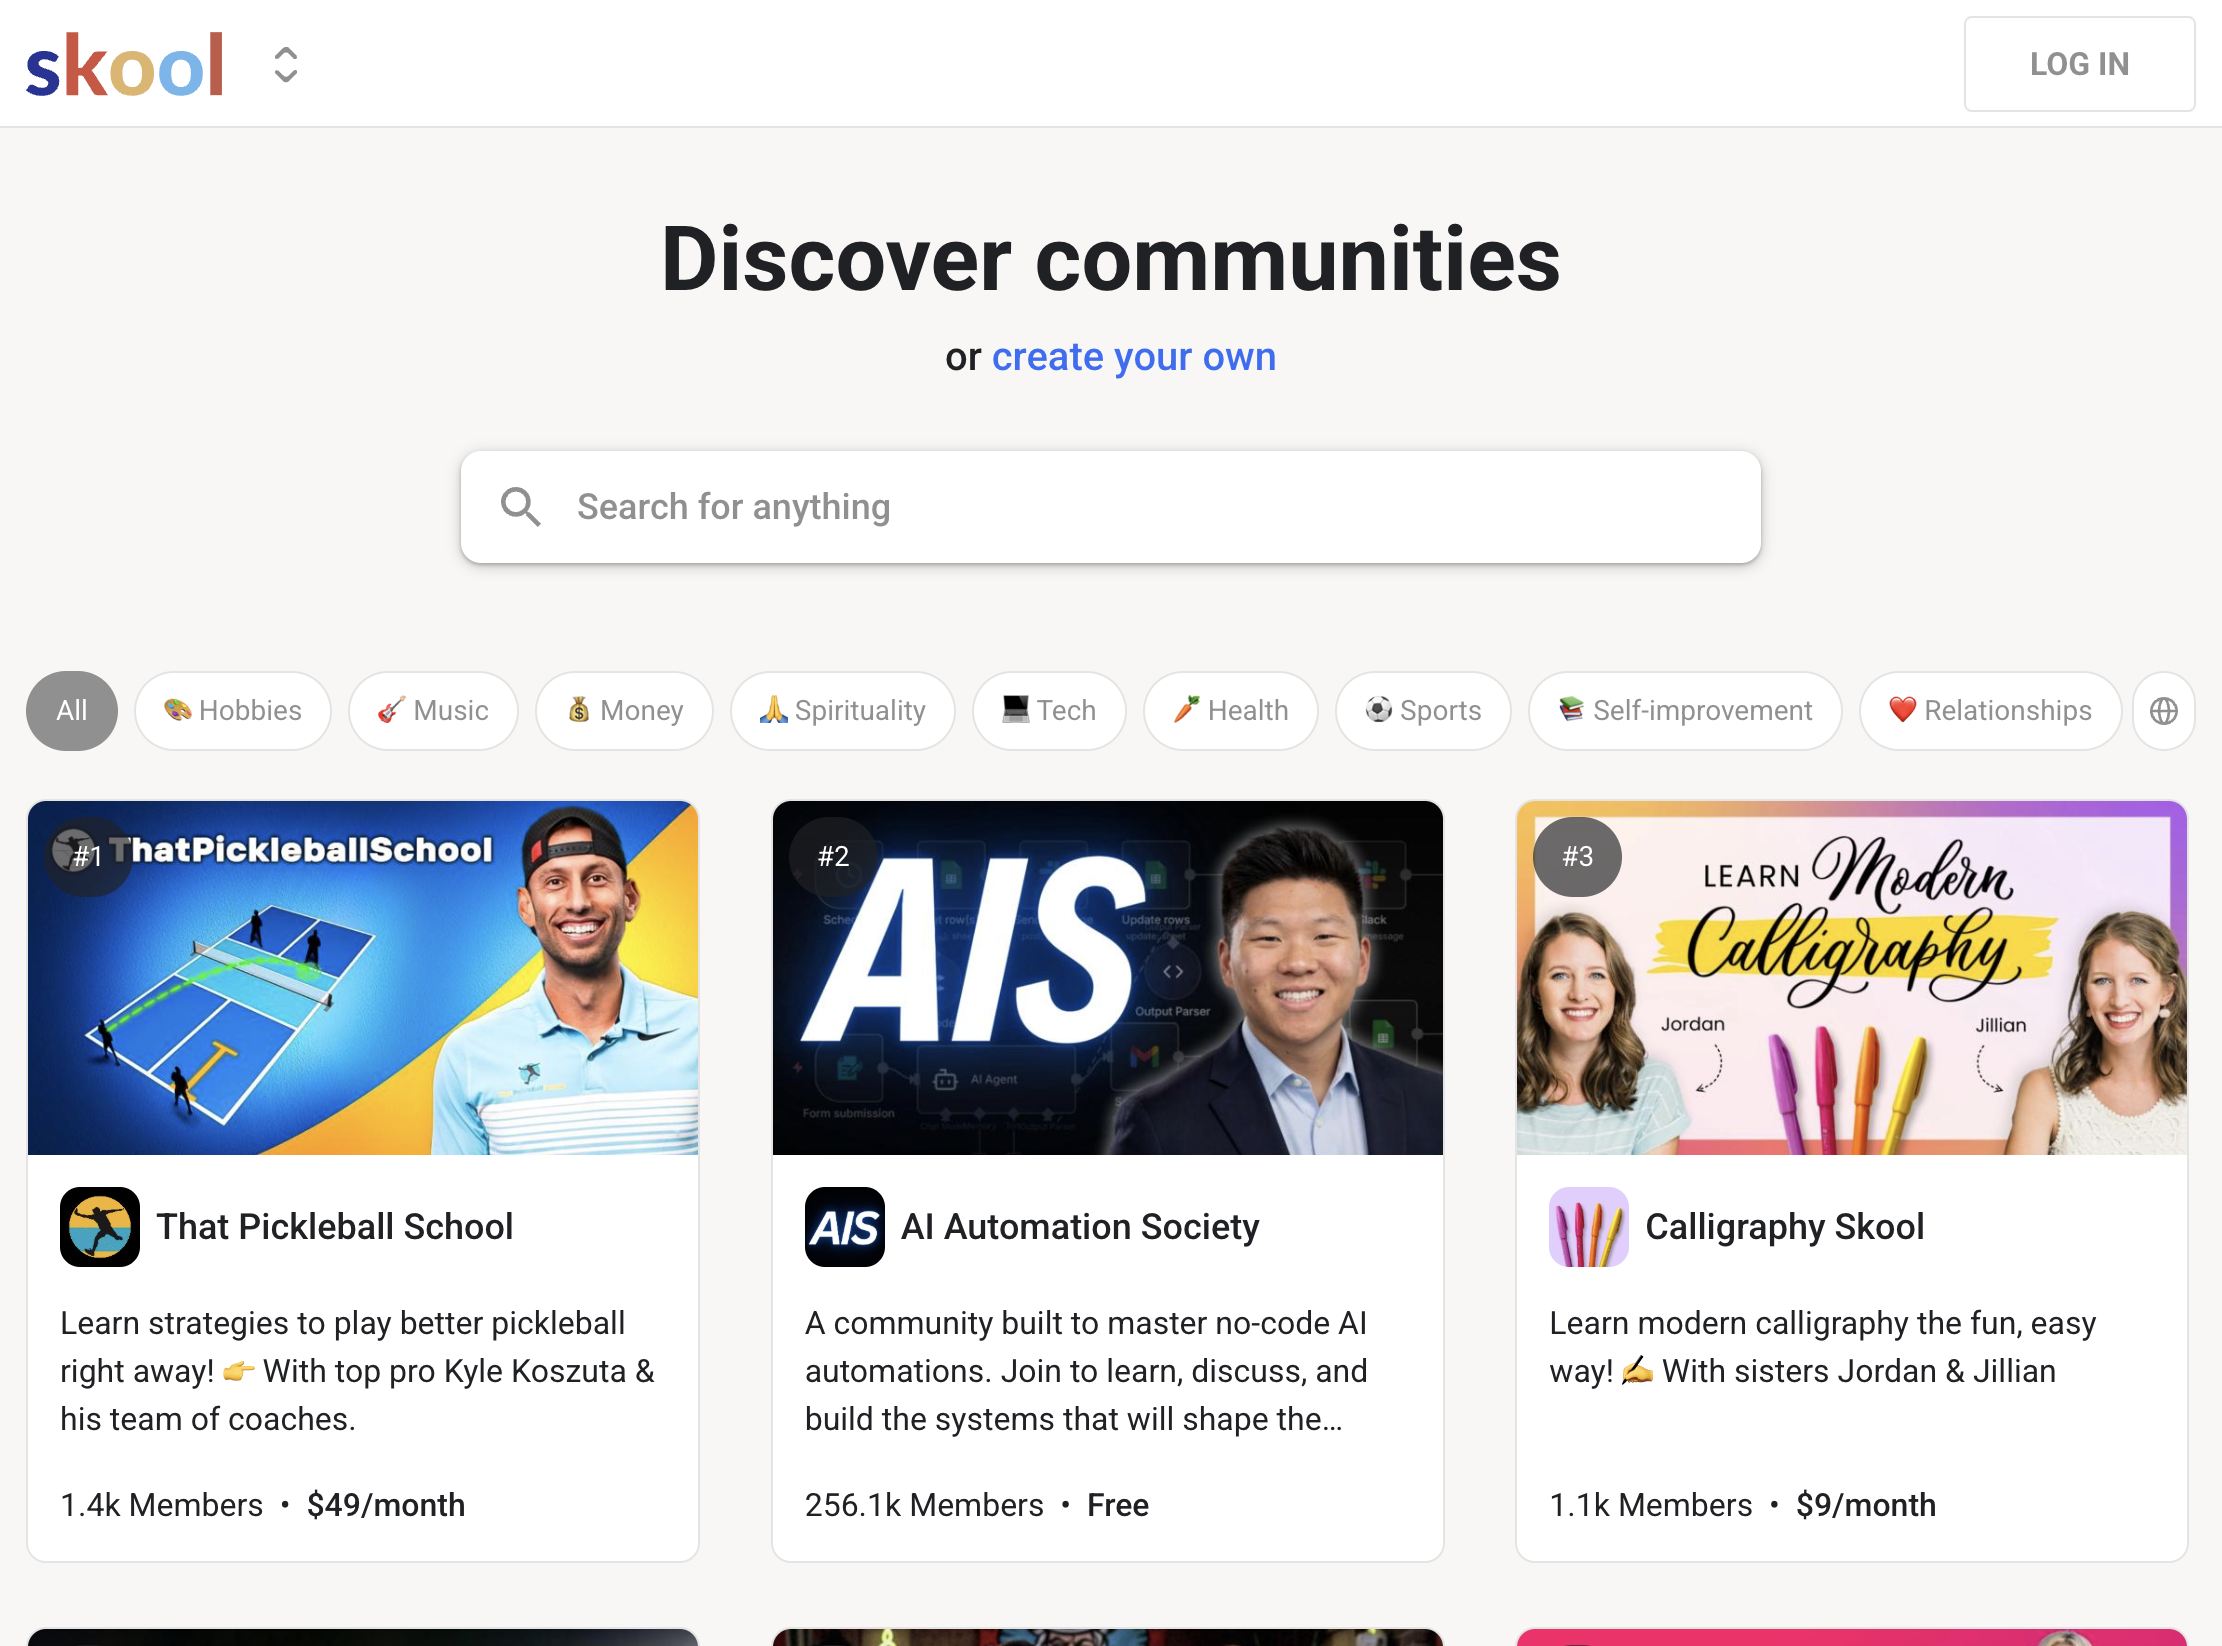Switch to the Tech category

pyautogui.click(x=1049, y=711)
